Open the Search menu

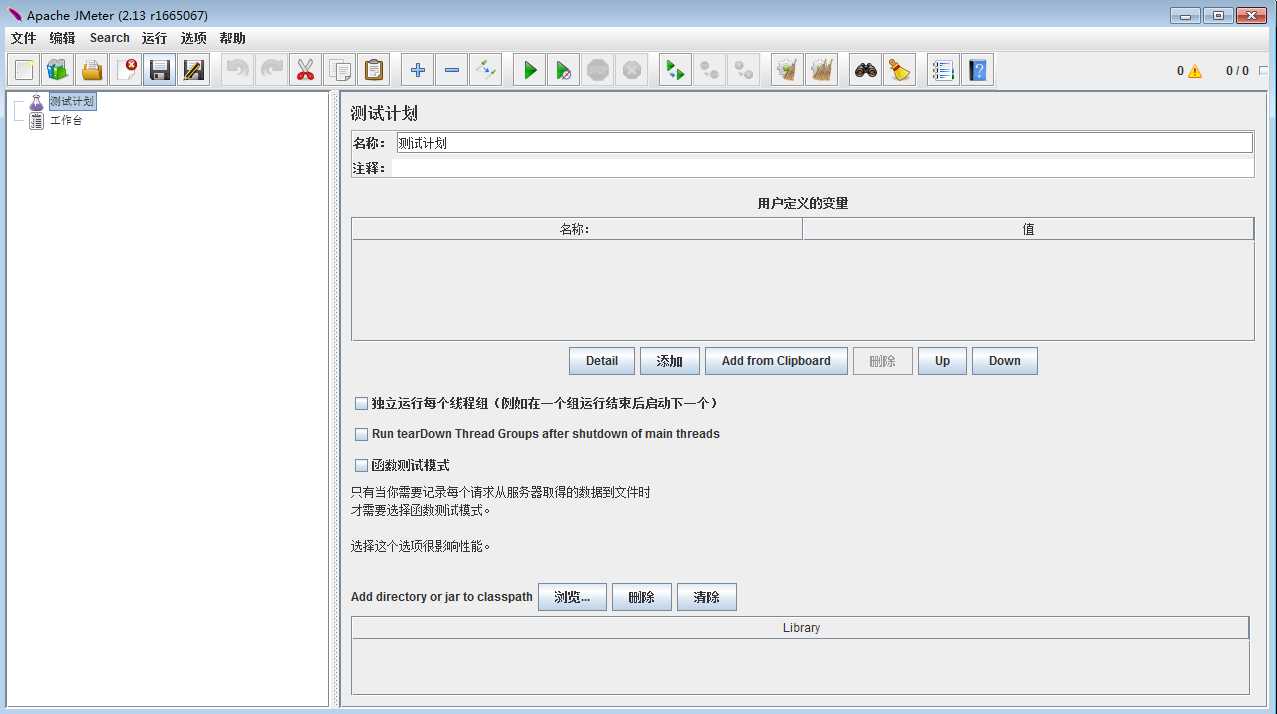[x=110, y=38]
